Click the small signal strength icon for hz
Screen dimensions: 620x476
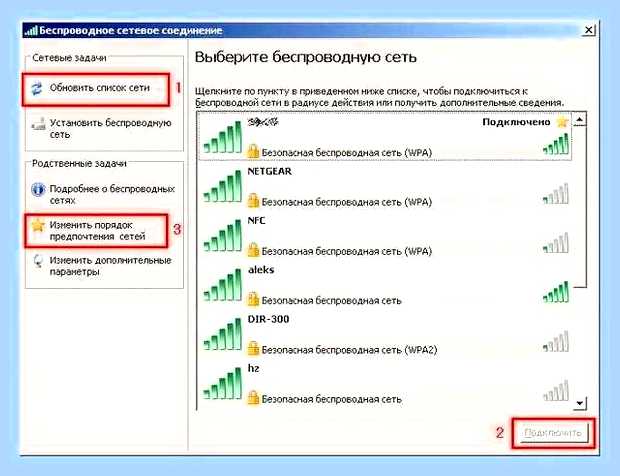(x=556, y=391)
